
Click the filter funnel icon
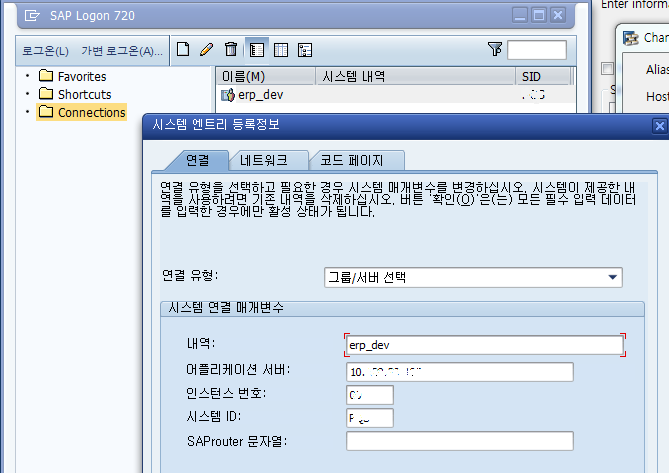(x=495, y=49)
